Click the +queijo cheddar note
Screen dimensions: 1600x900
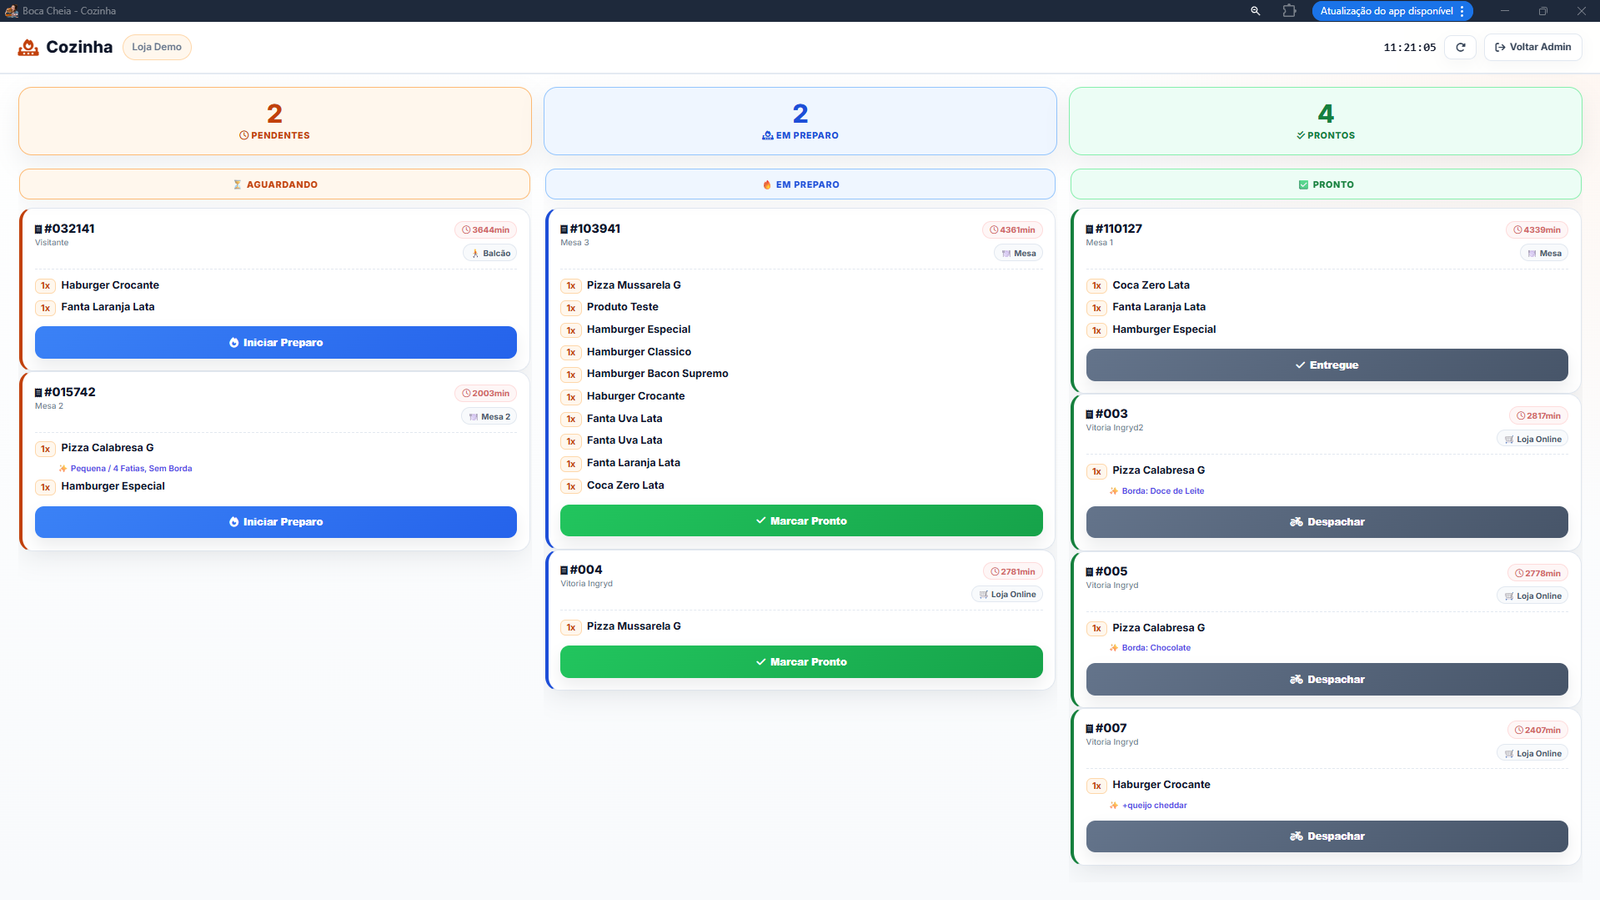(x=1154, y=805)
